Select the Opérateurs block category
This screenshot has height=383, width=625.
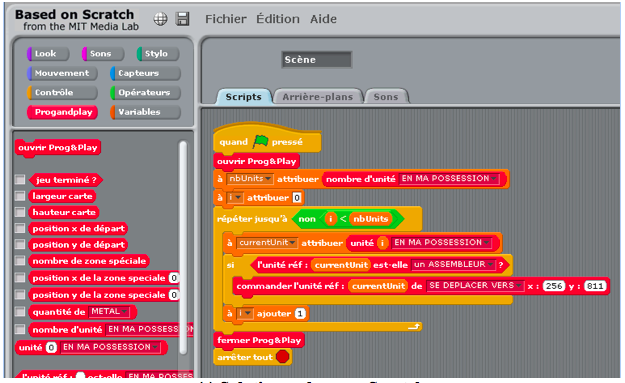coord(145,92)
